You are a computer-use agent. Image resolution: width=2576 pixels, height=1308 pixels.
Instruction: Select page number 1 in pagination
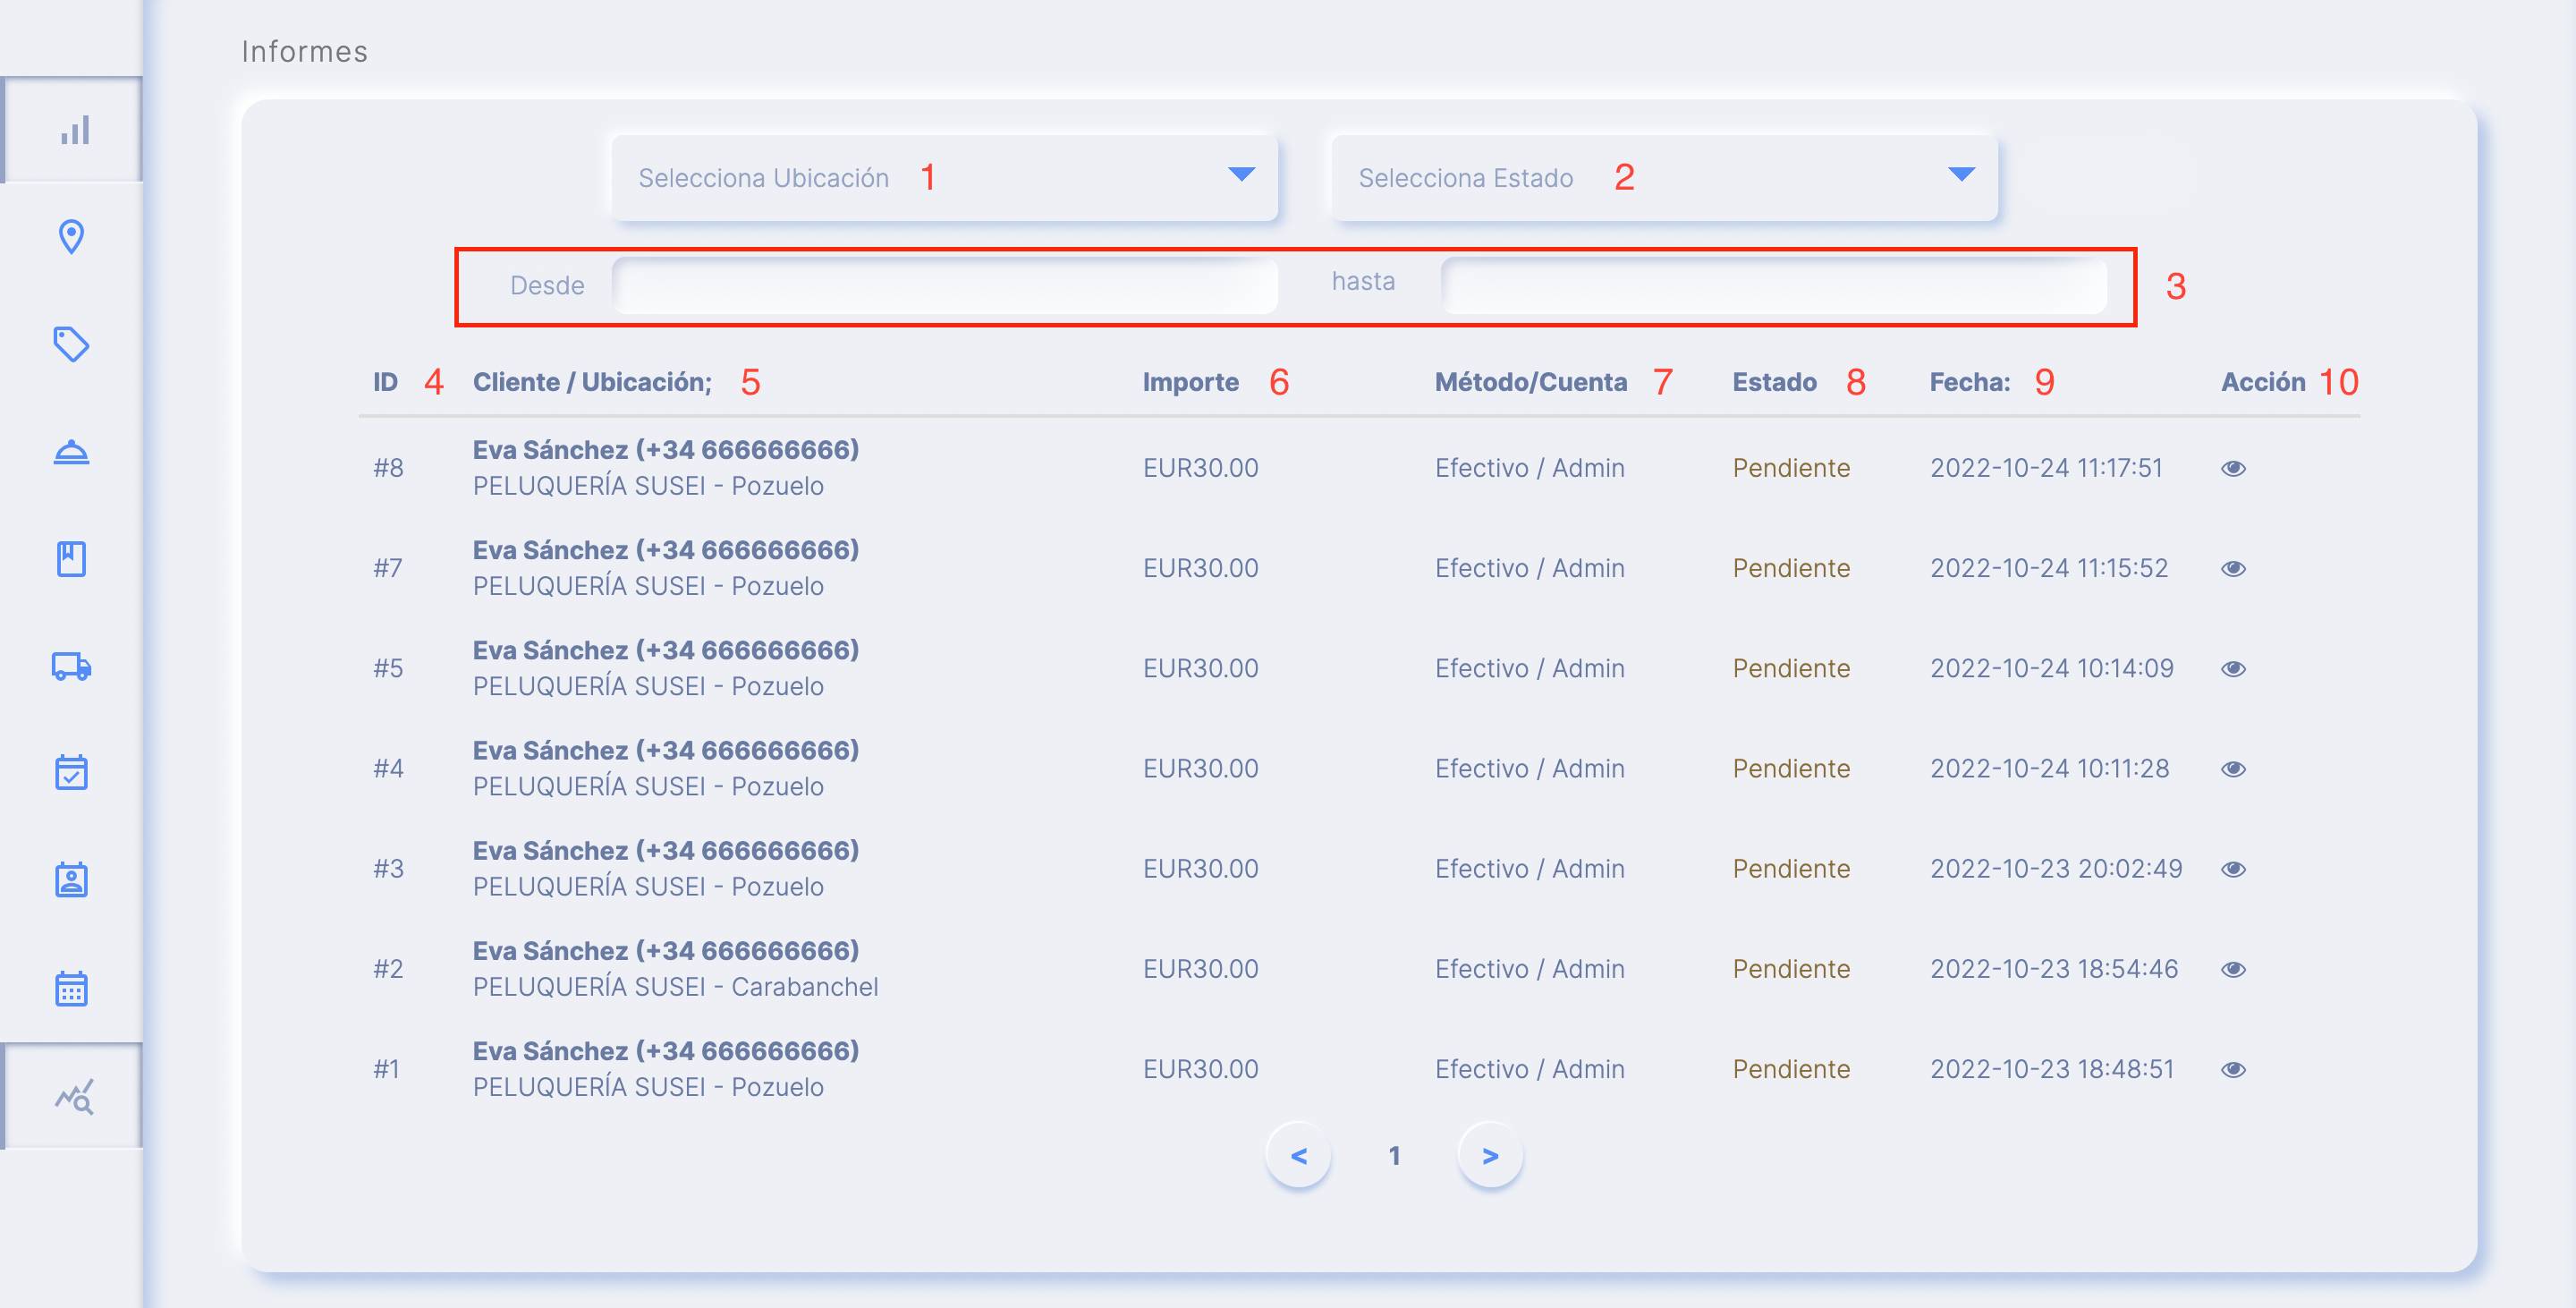1394,1155
